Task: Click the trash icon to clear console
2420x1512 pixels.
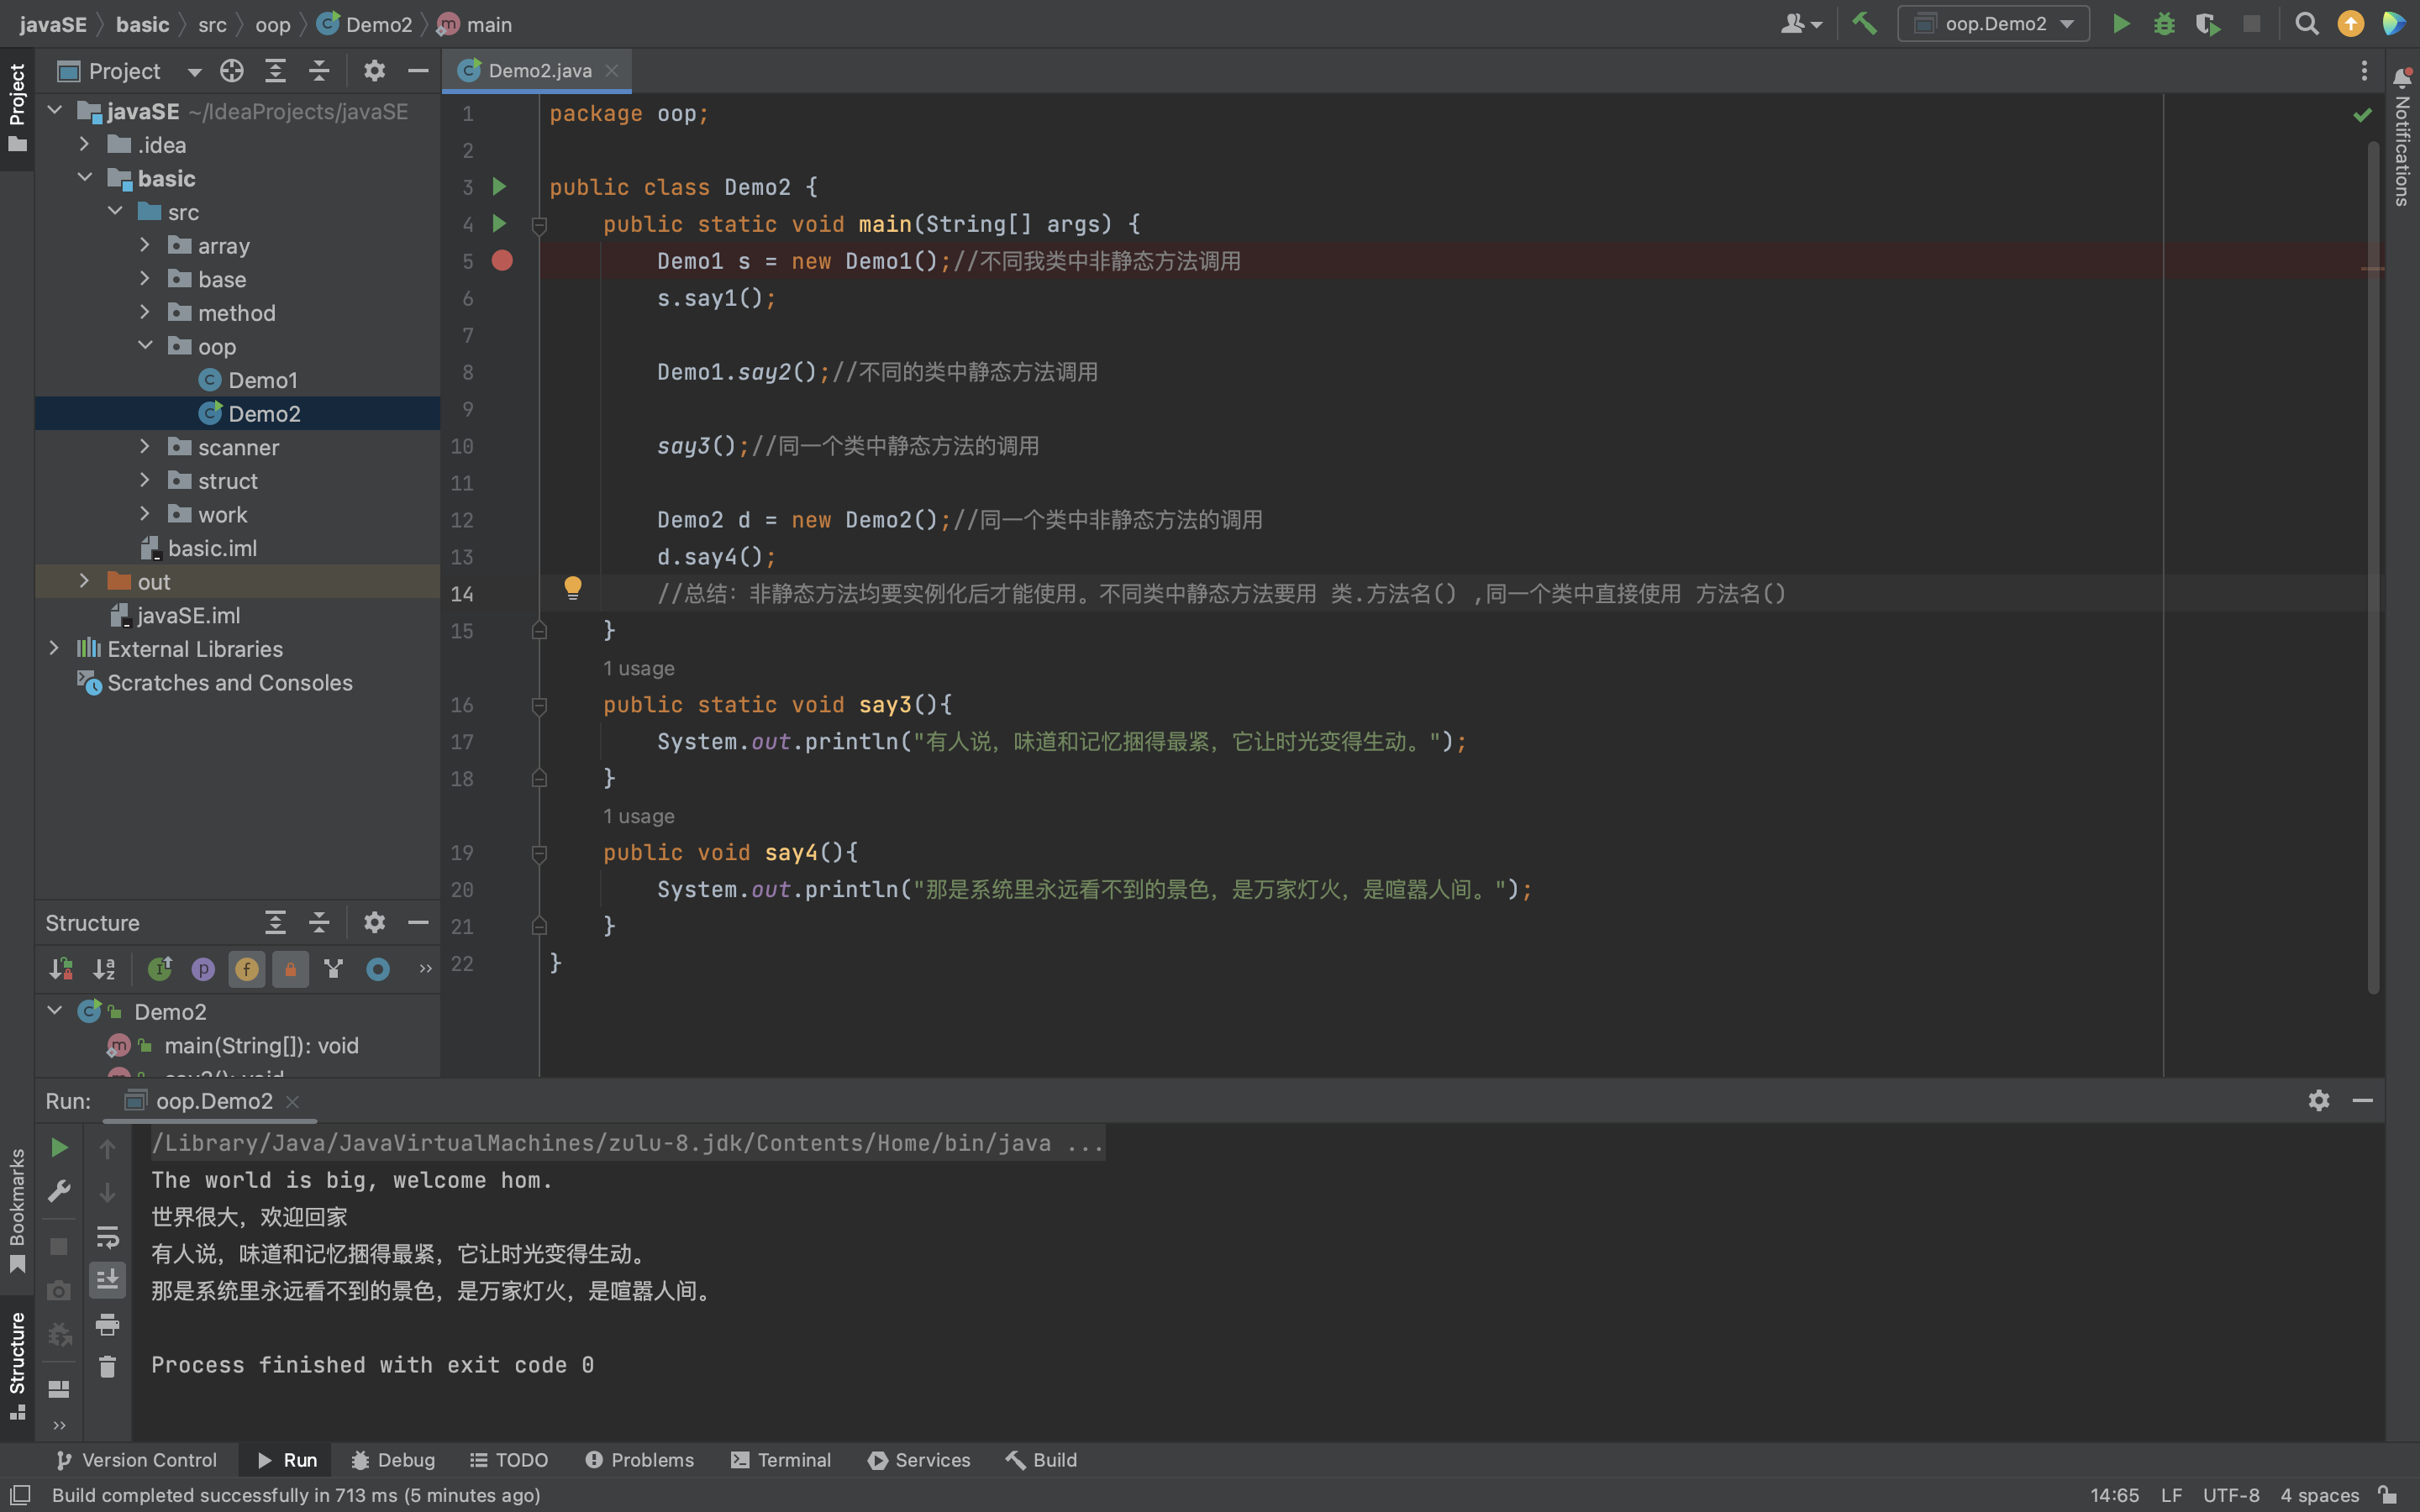Action: point(107,1367)
